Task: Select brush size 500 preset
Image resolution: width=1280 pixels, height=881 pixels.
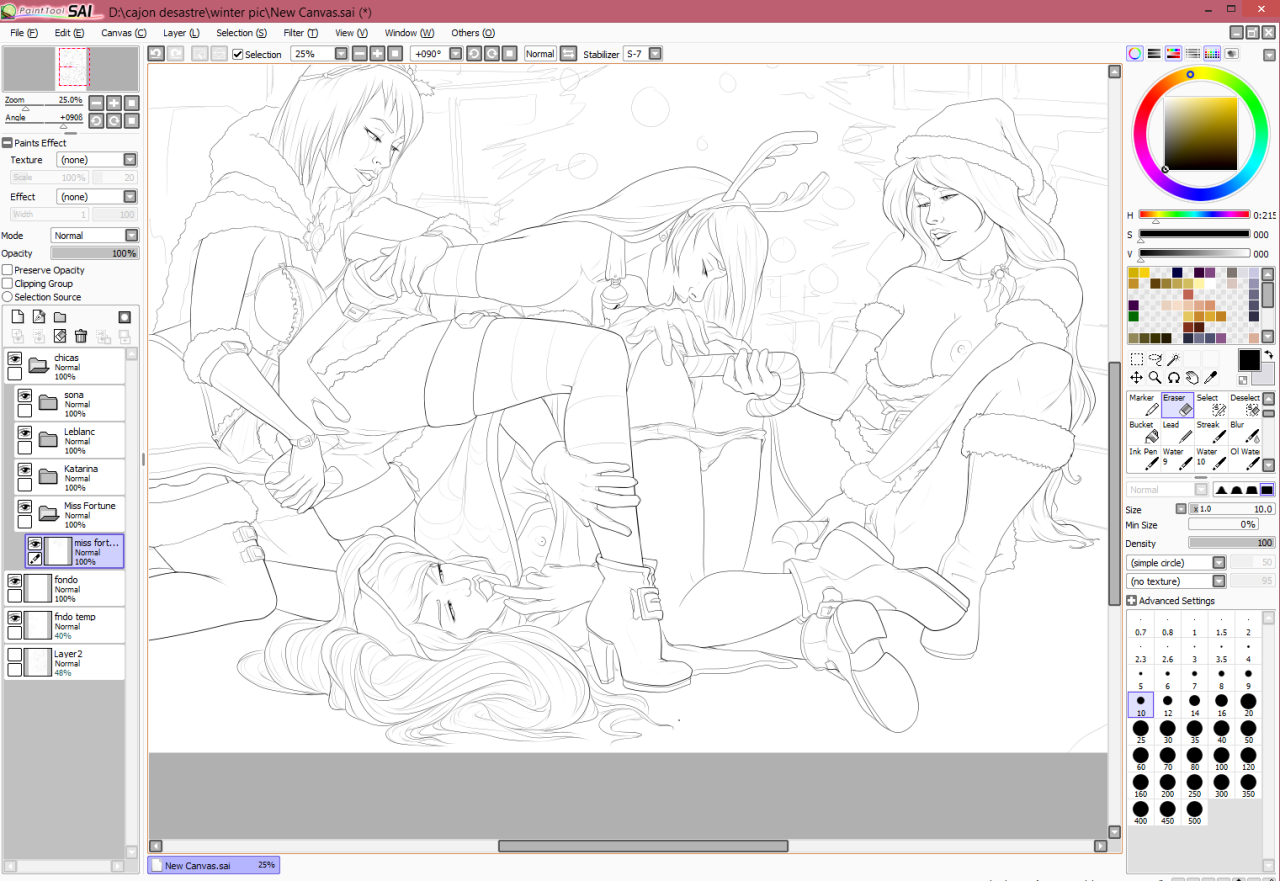Action: tap(1194, 813)
